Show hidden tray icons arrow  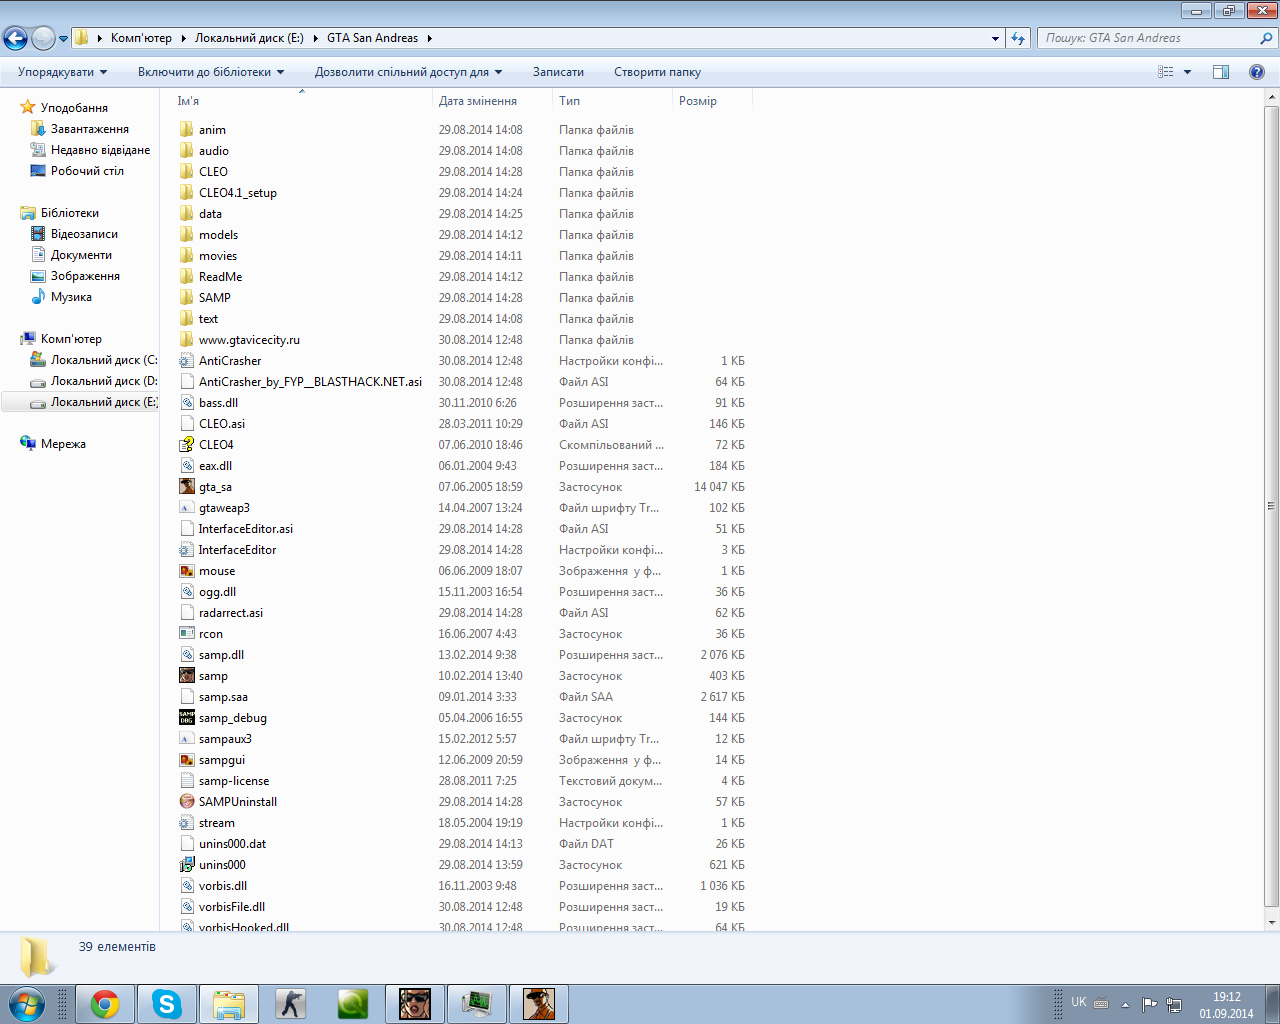(x=1125, y=1004)
